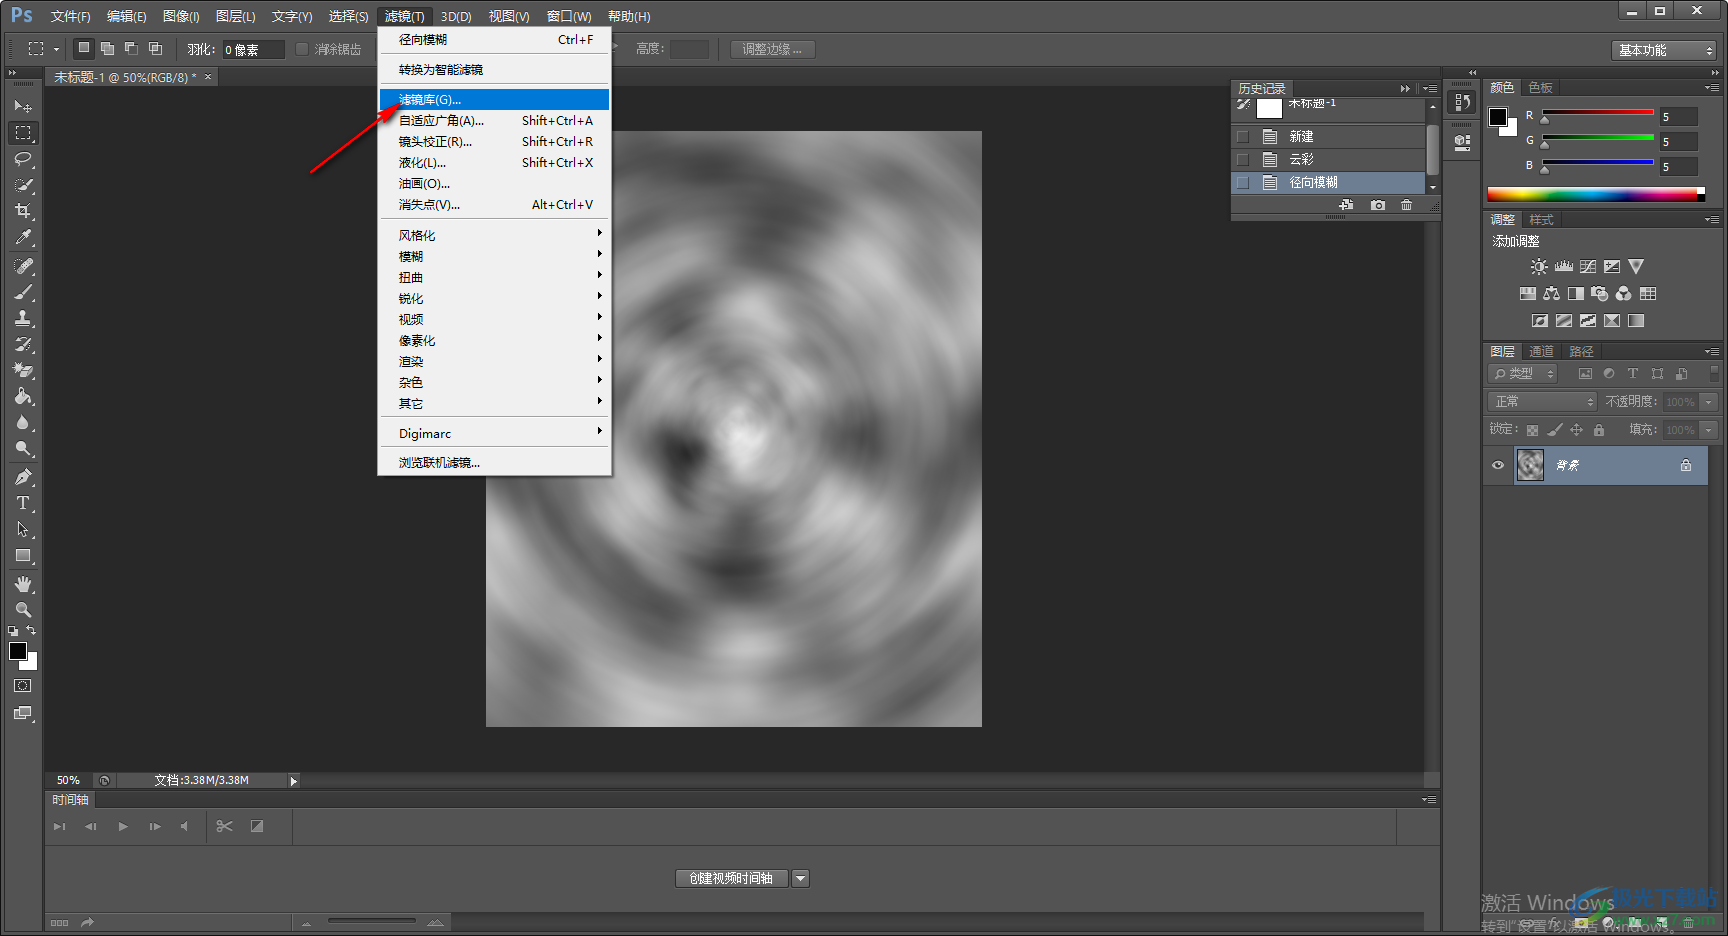Toggle visibility of the 背景 layer
1728x936 pixels.
[x=1498, y=465]
